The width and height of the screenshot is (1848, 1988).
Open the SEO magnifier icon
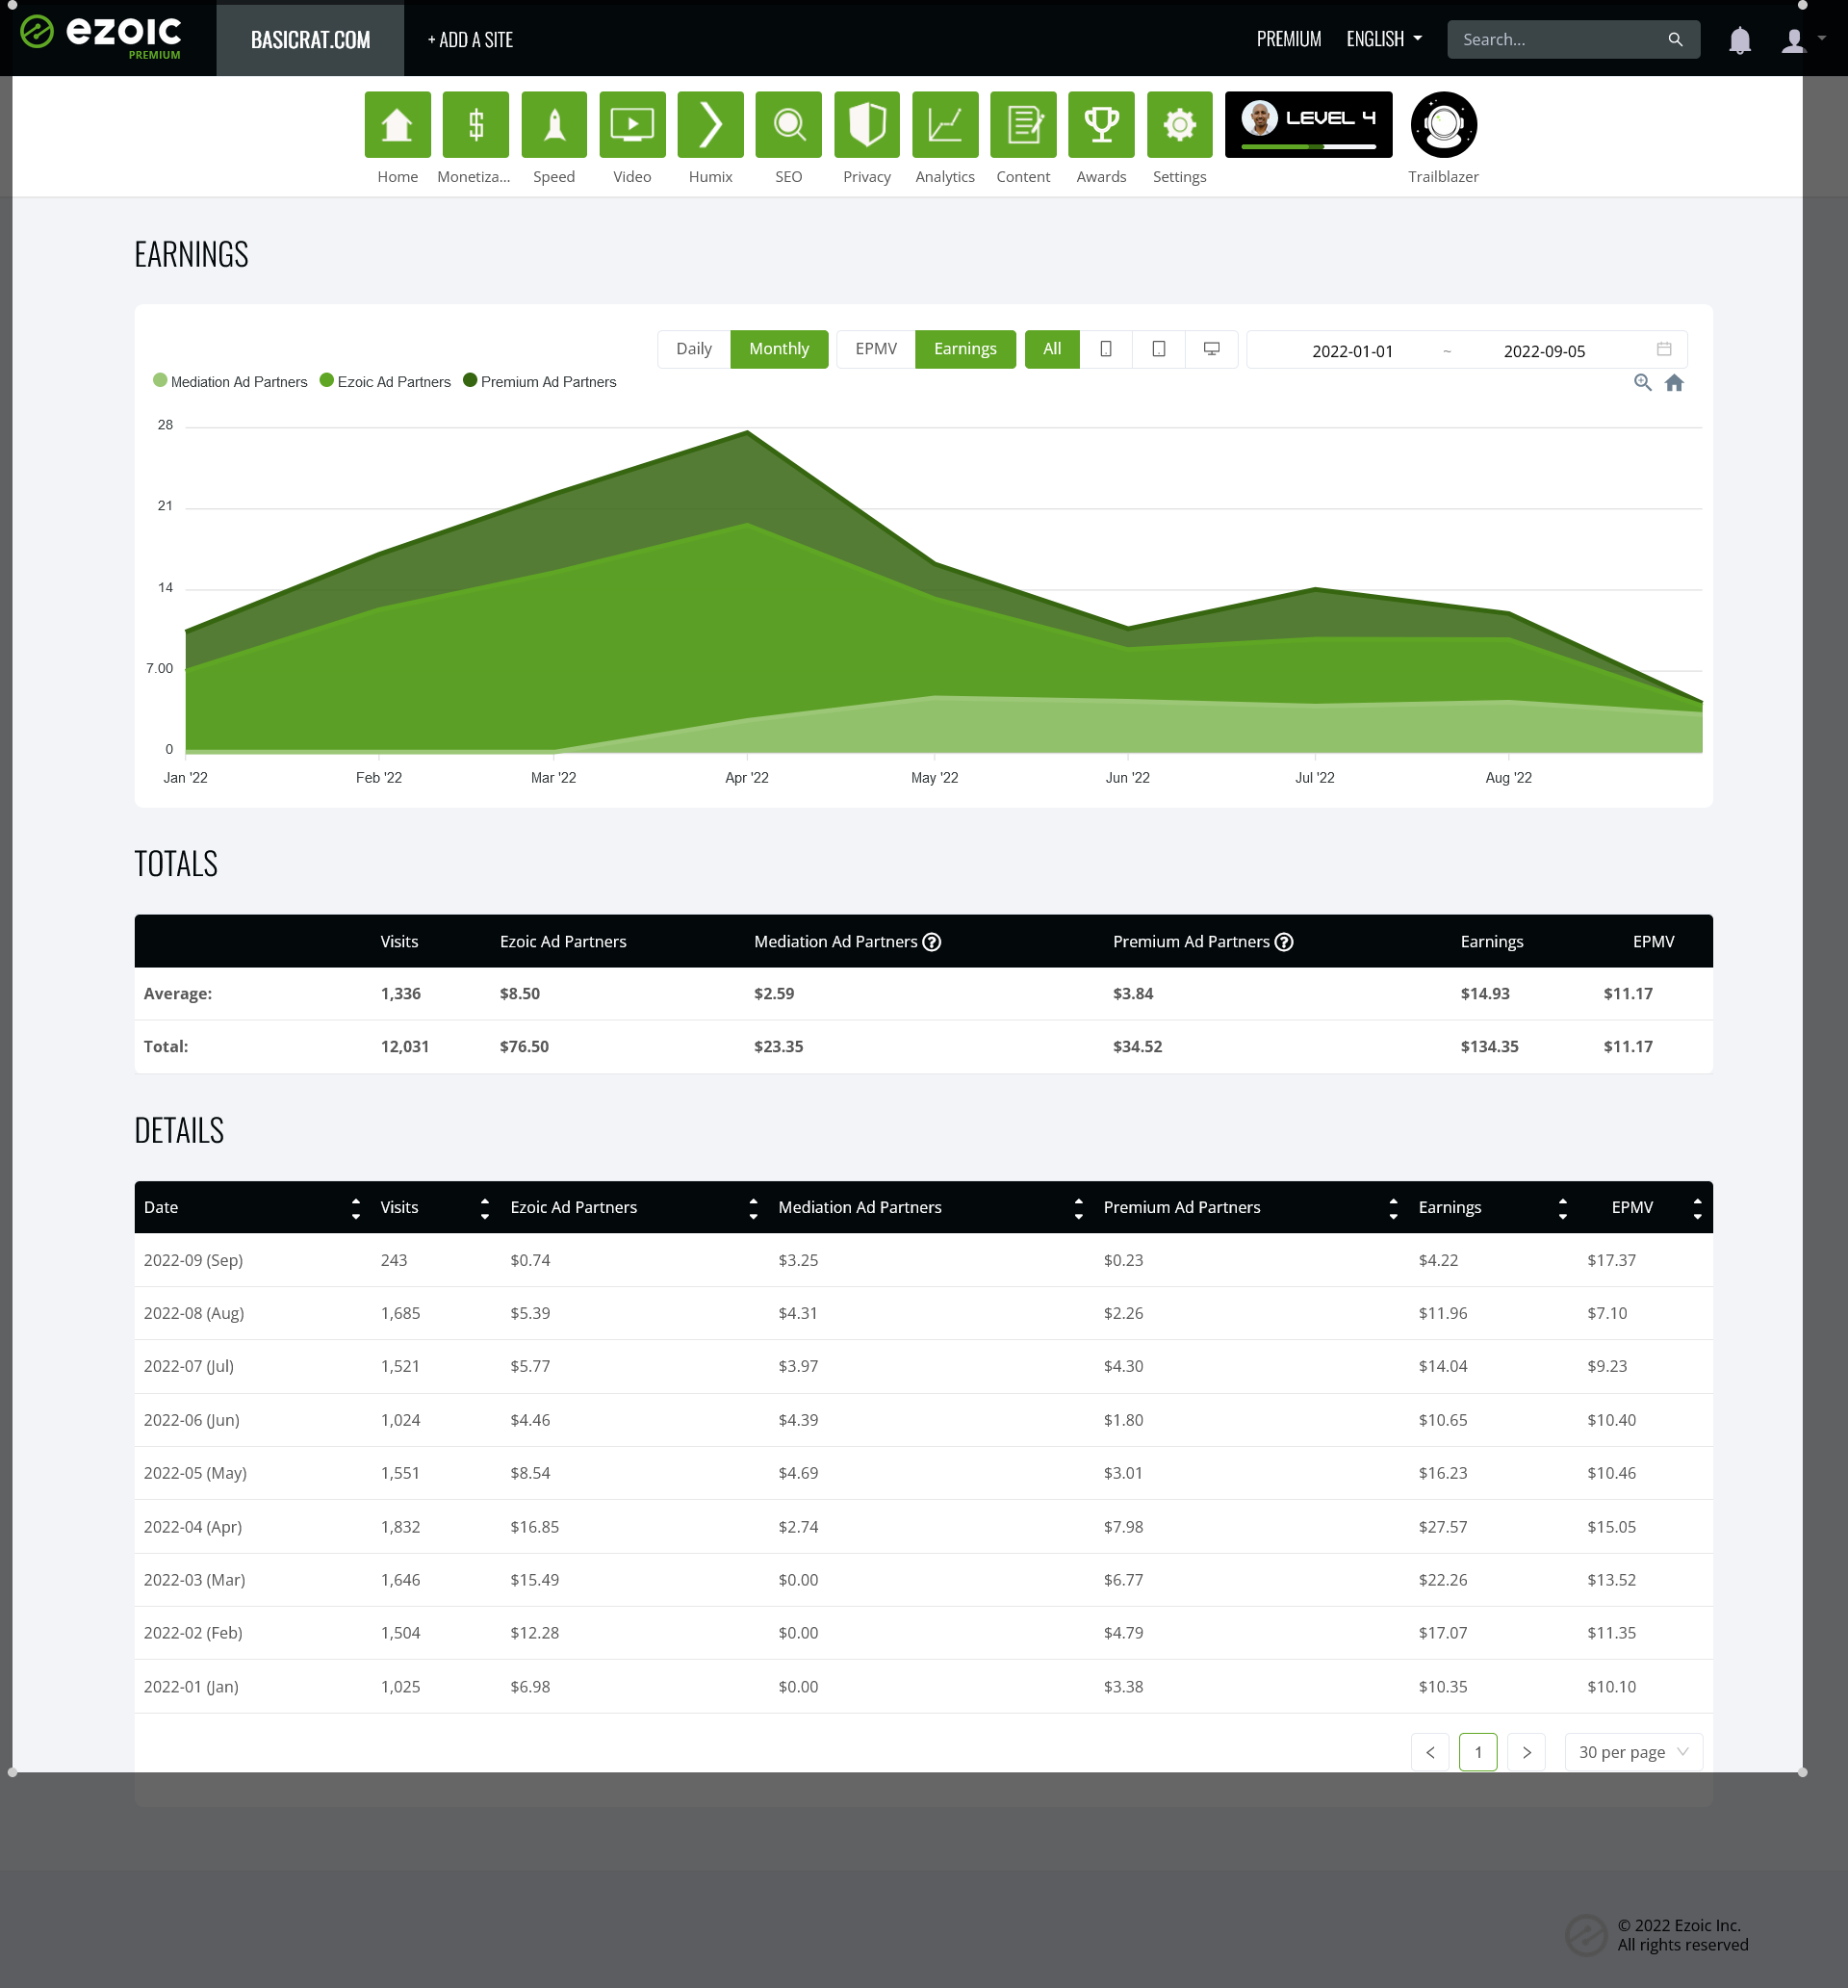788,124
